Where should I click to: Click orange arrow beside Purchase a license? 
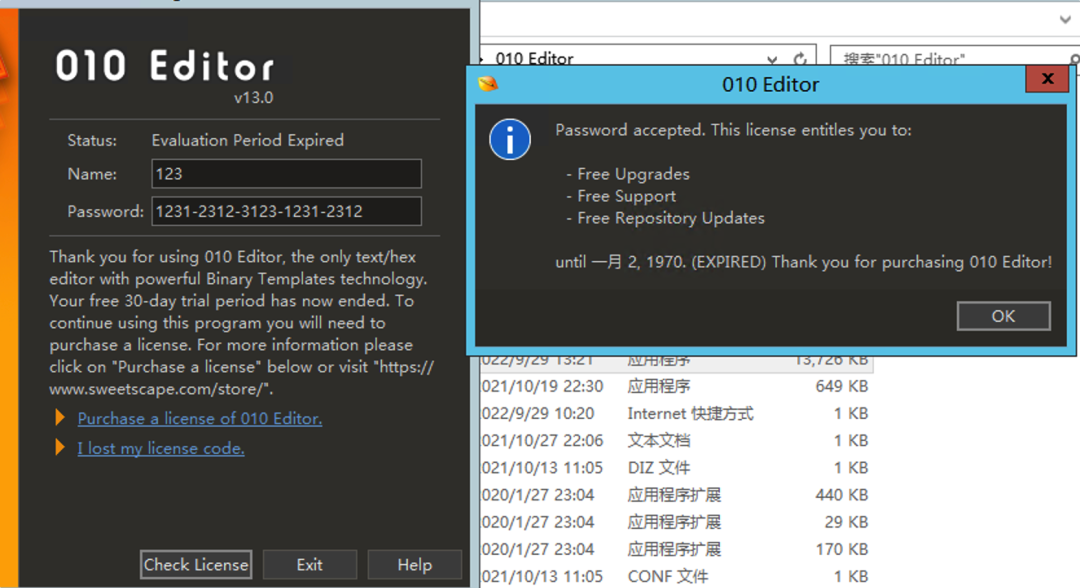point(60,417)
